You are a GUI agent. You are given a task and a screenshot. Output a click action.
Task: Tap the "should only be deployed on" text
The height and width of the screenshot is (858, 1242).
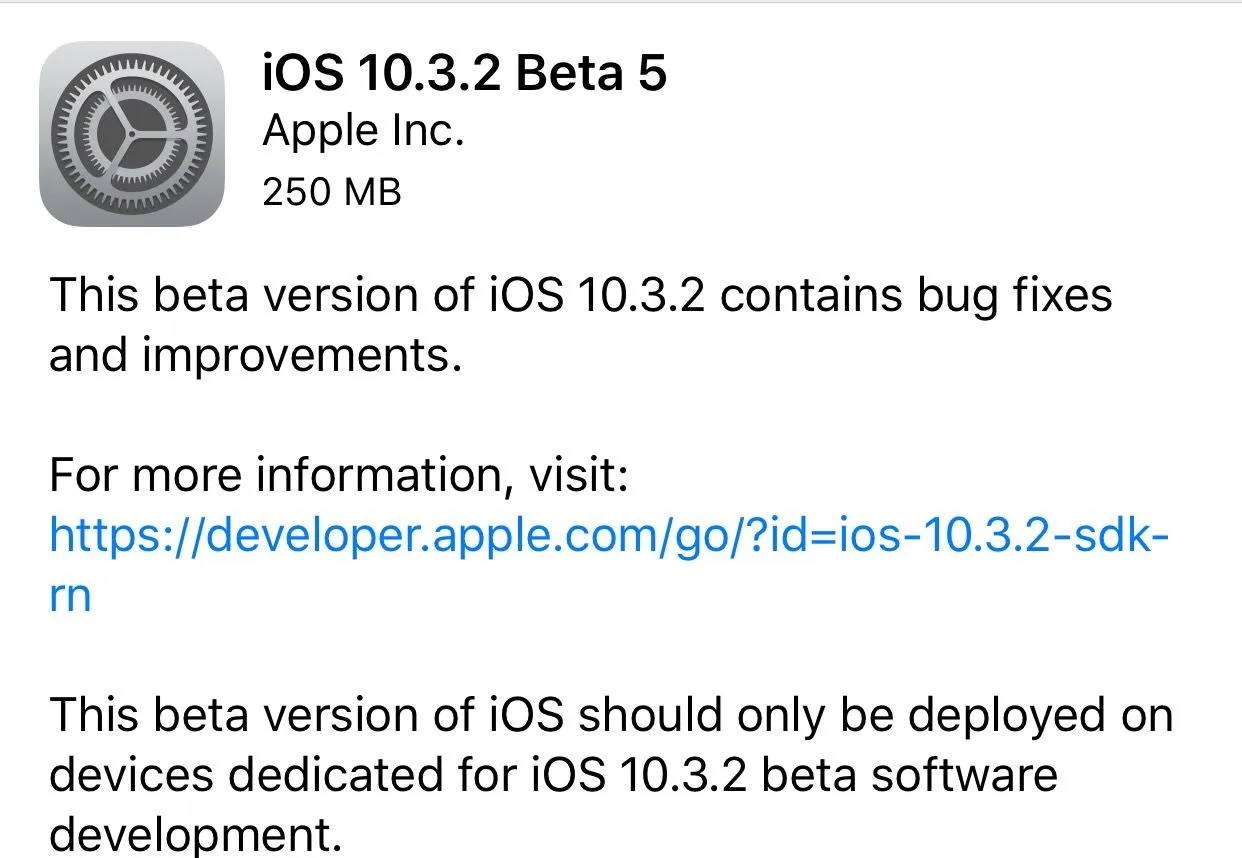tap(876, 715)
